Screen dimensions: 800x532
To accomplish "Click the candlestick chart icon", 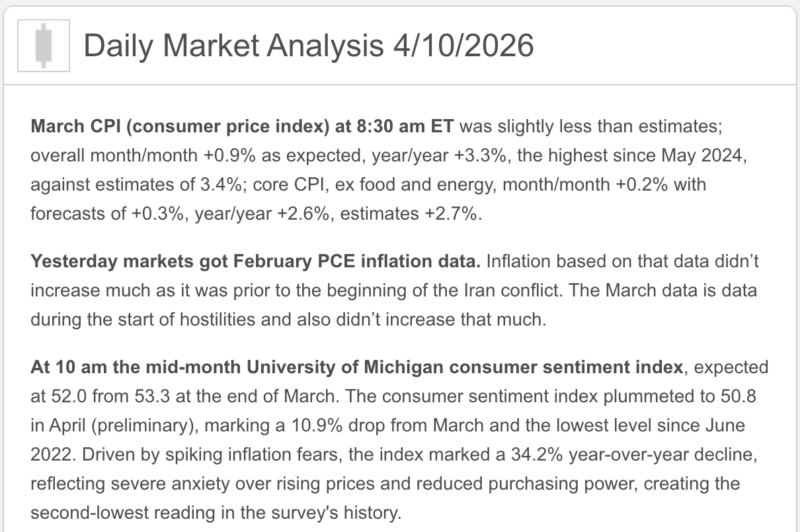I will (x=41, y=45).
